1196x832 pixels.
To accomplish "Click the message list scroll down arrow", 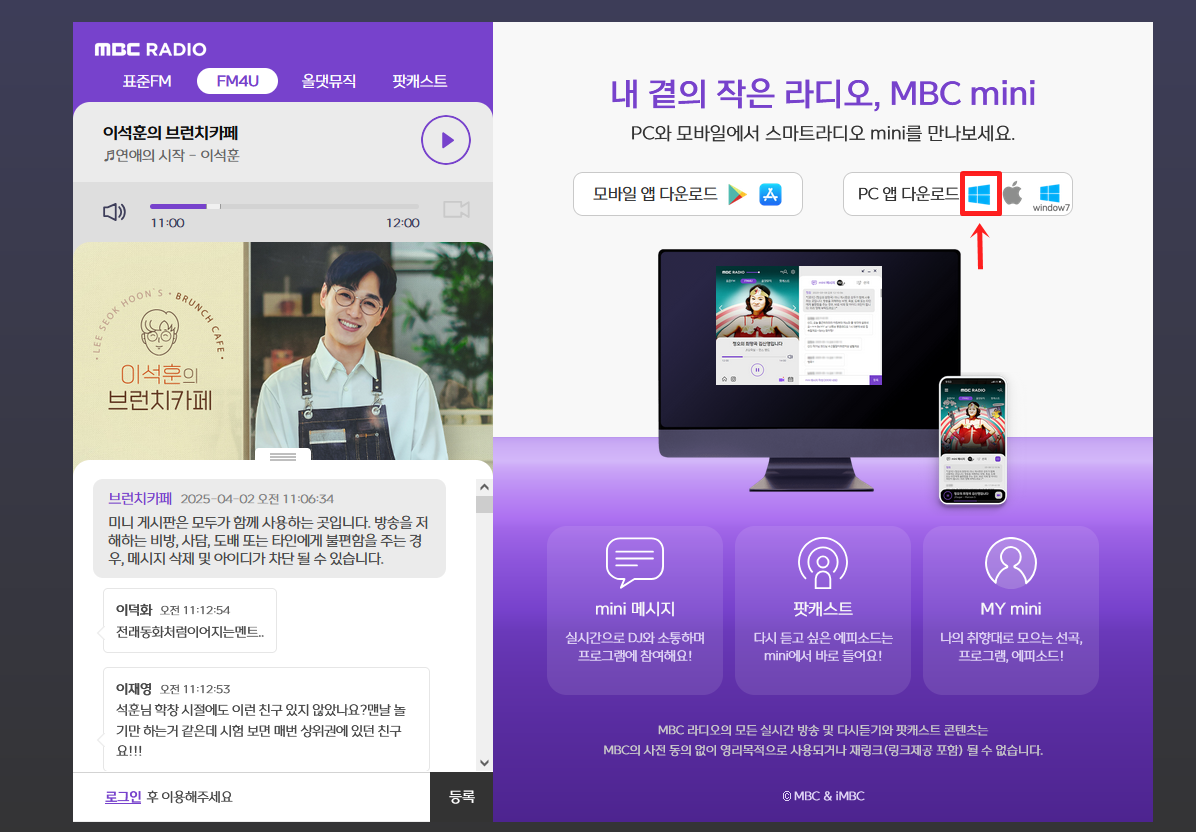I will click(484, 763).
